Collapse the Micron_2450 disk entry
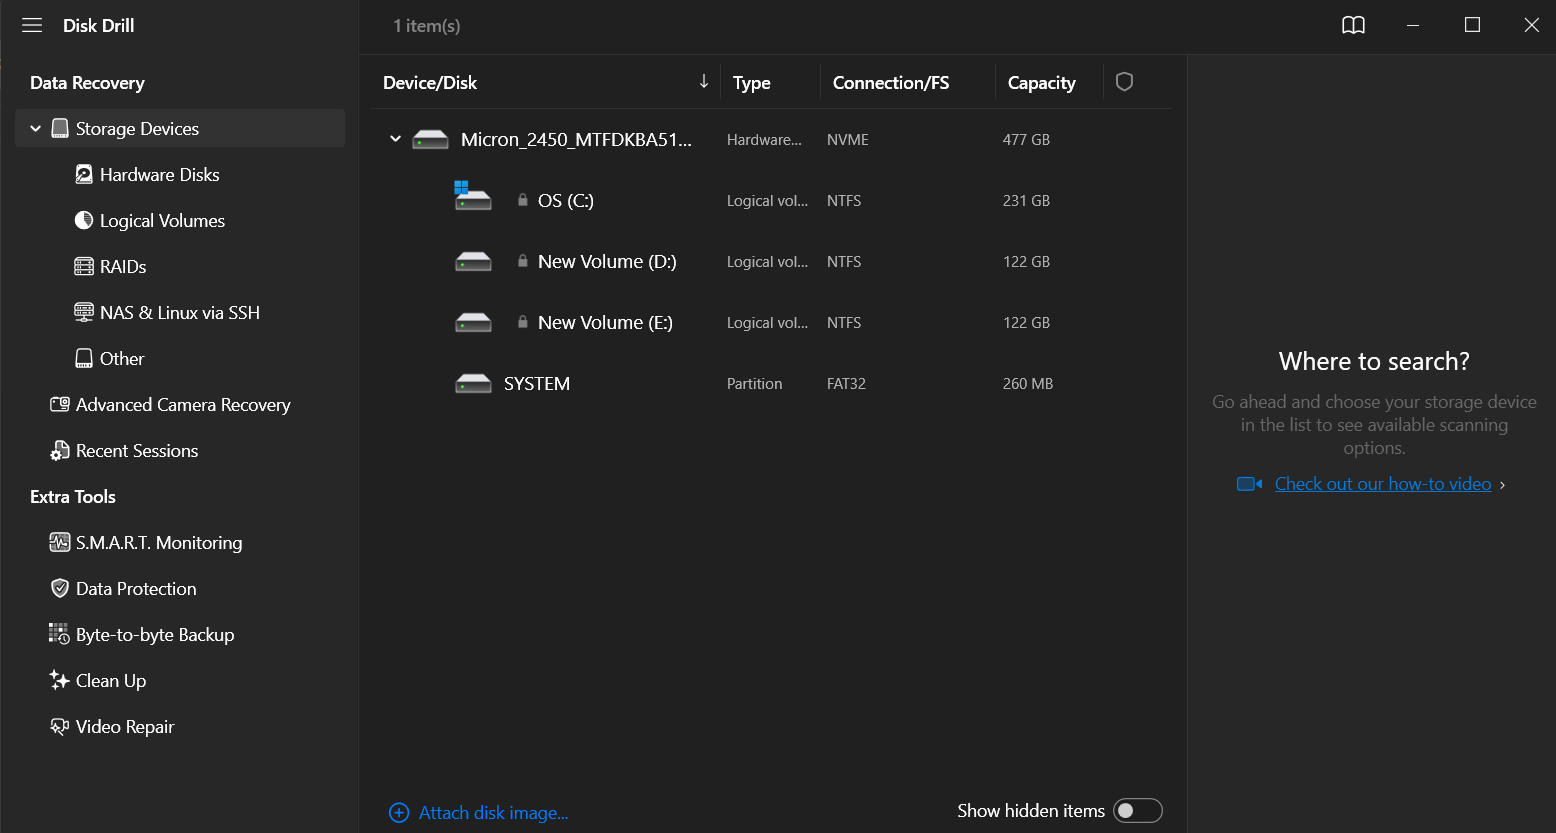Screen dimensions: 1556x833 [x=395, y=140]
